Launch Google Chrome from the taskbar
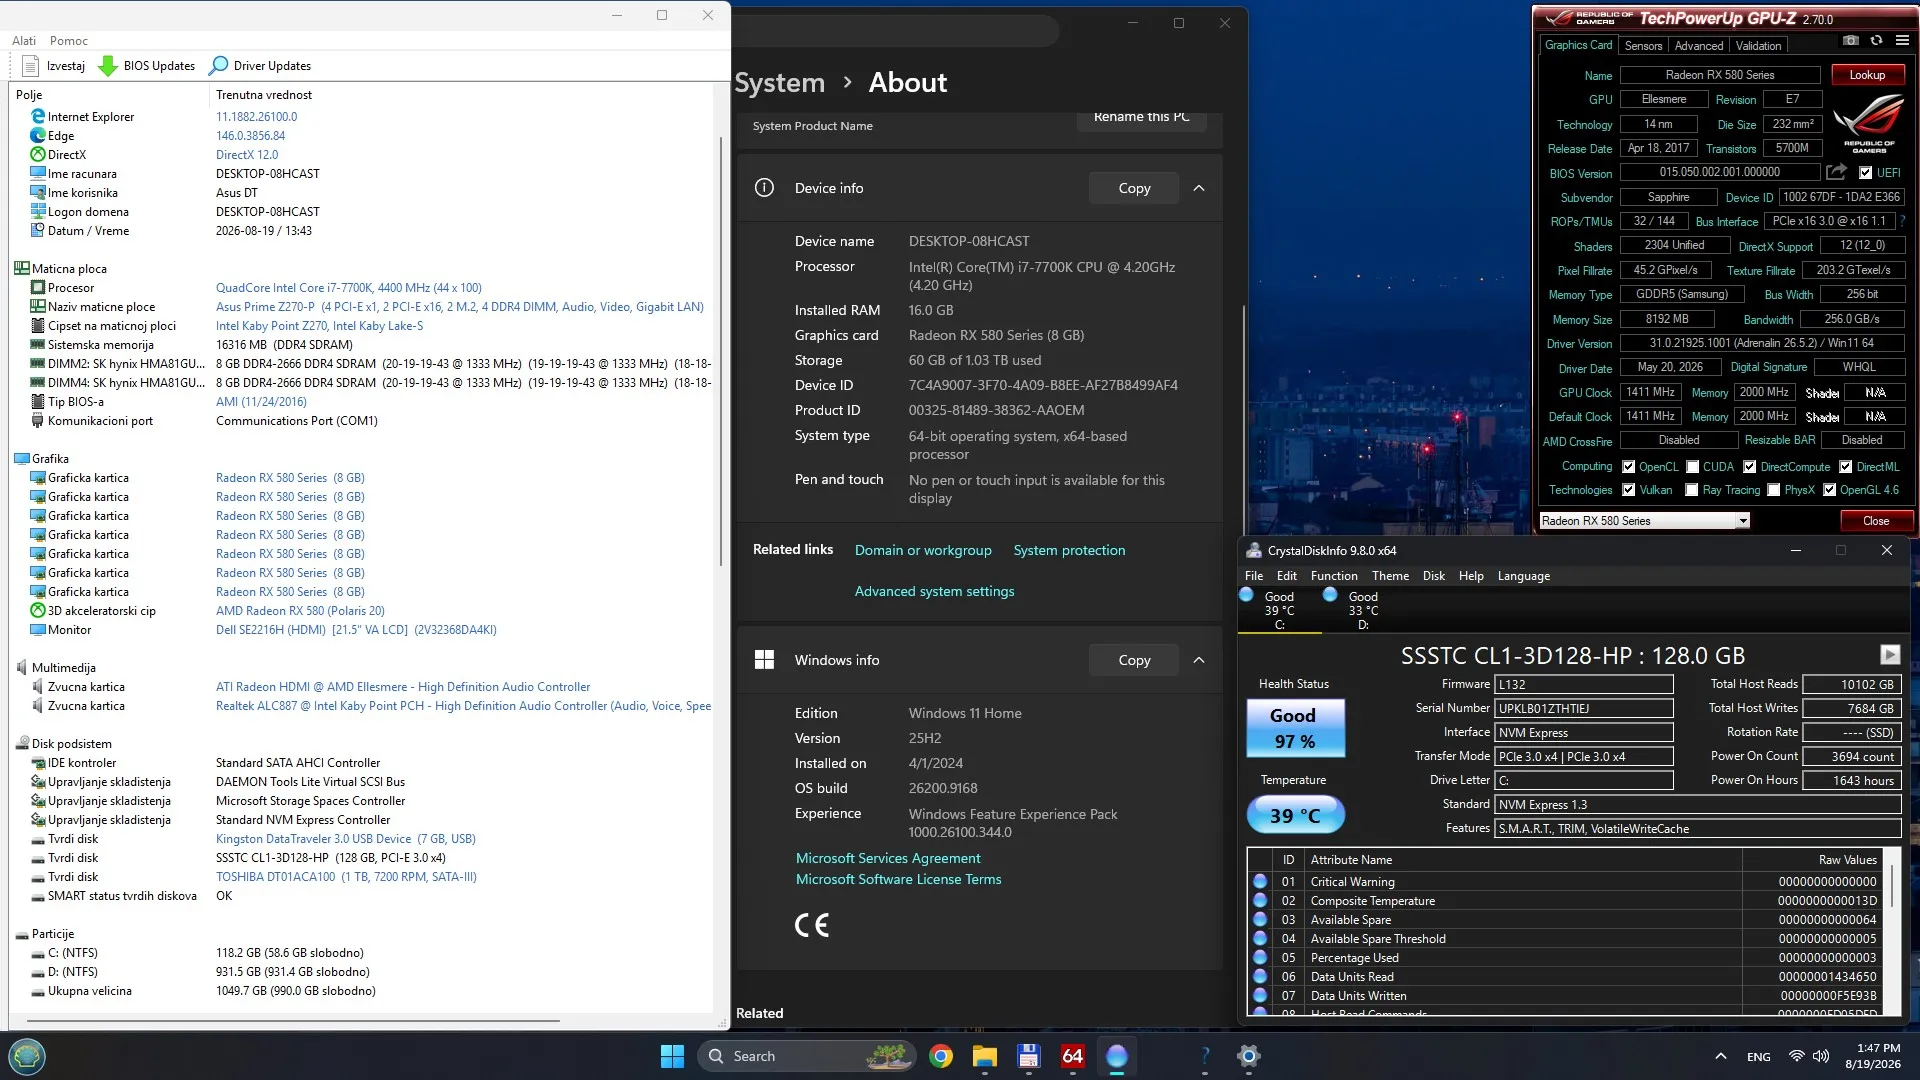This screenshot has width=1920, height=1080. (x=941, y=1056)
